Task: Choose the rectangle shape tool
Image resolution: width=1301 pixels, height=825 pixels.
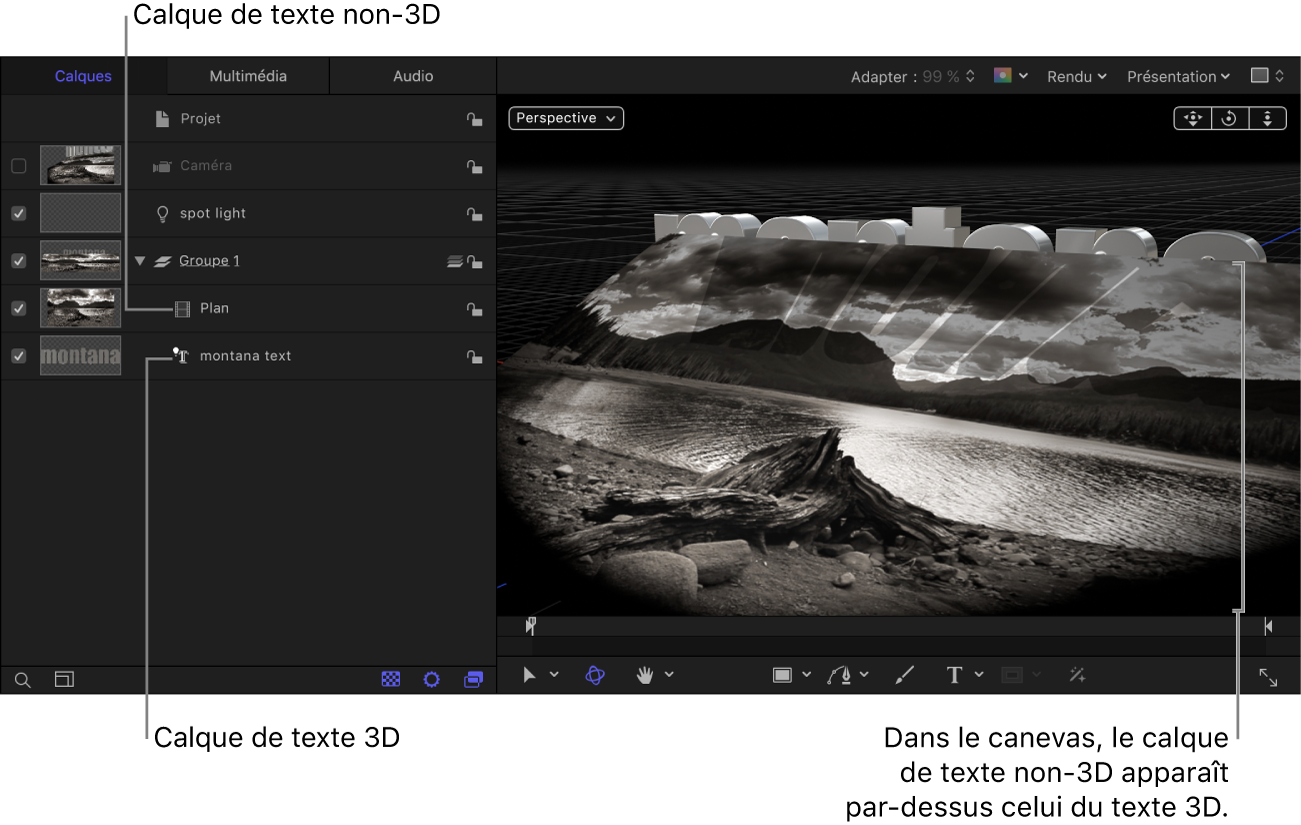Action: click(783, 676)
